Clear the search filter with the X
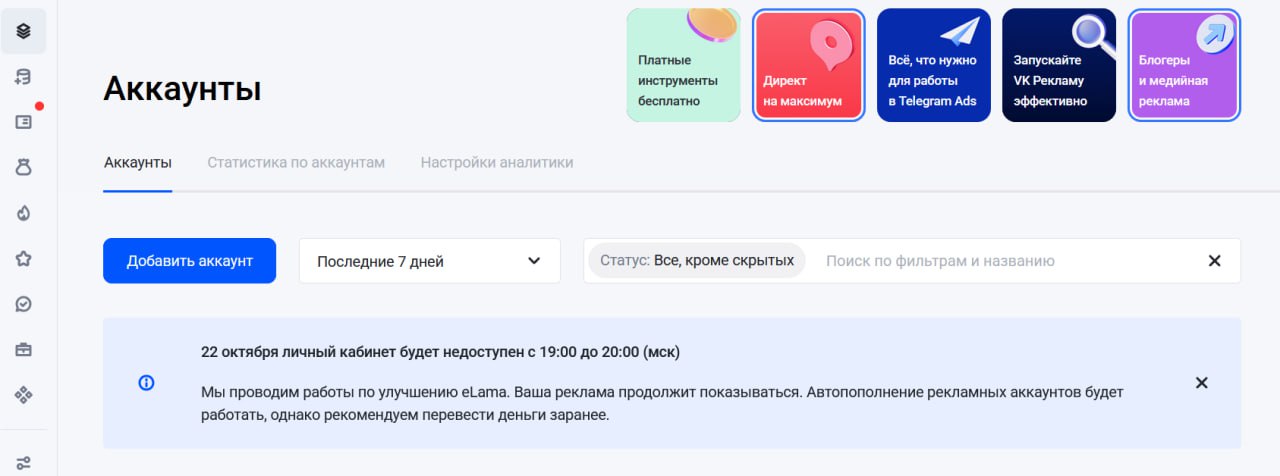Image resolution: width=1280 pixels, height=476 pixels. coord(1214,261)
